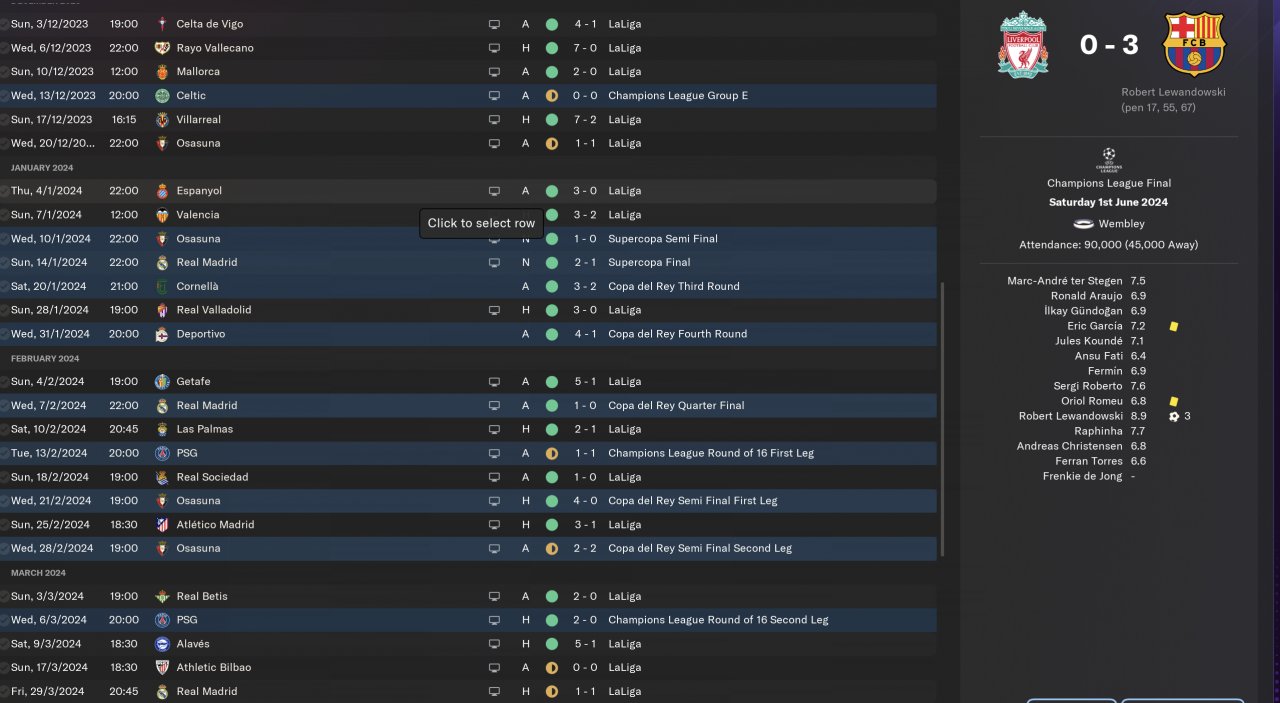Click the TV icon on the Celta de Vigo row
The image size is (1280, 703).
pyautogui.click(x=493, y=24)
